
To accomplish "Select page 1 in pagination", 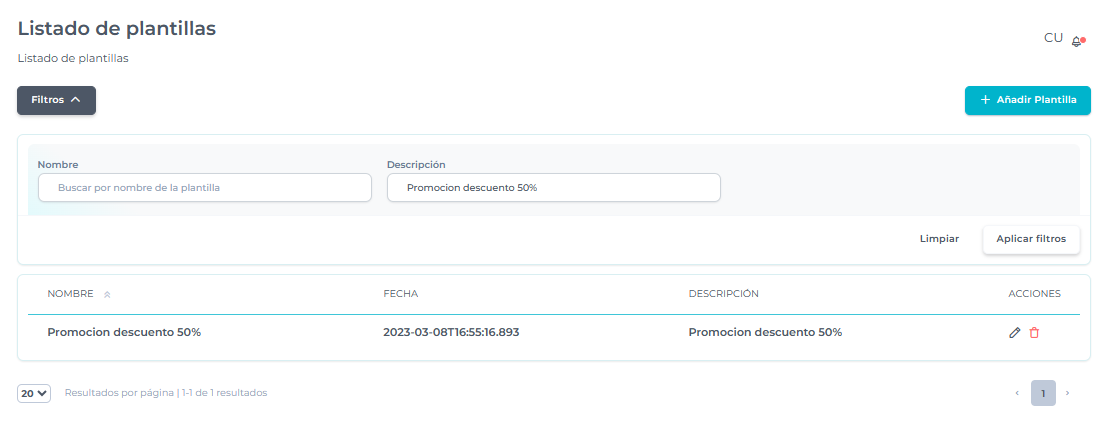I will (x=1043, y=393).
